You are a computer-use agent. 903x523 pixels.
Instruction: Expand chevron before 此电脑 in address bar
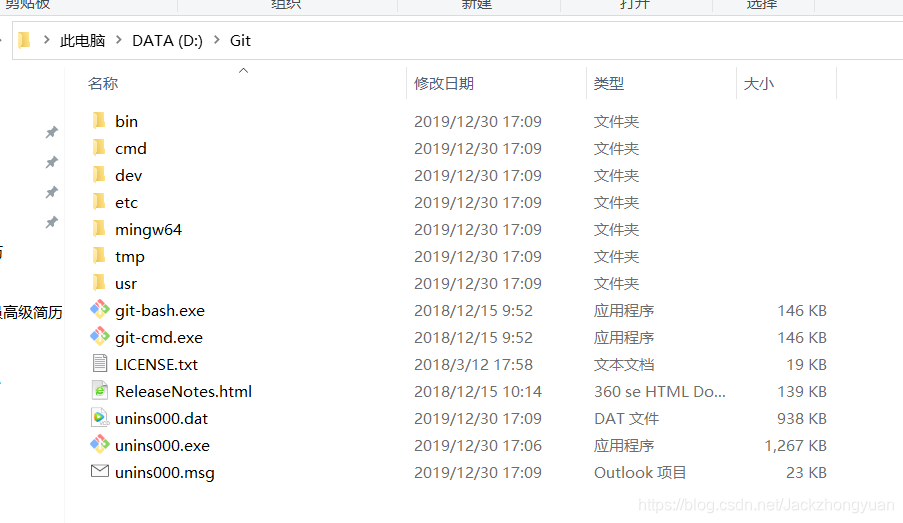(47, 40)
